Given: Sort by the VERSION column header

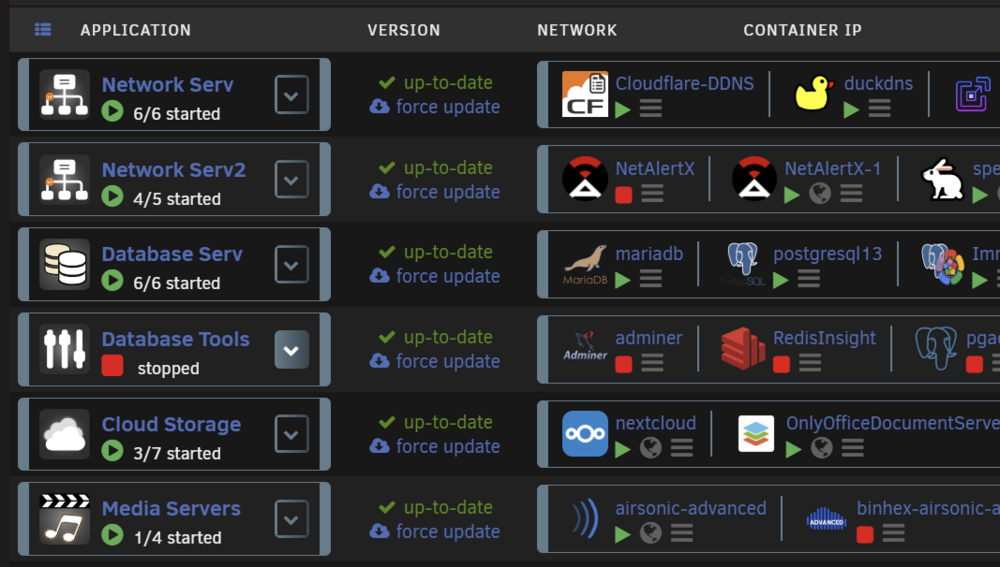Looking at the screenshot, I should click(x=404, y=30).
